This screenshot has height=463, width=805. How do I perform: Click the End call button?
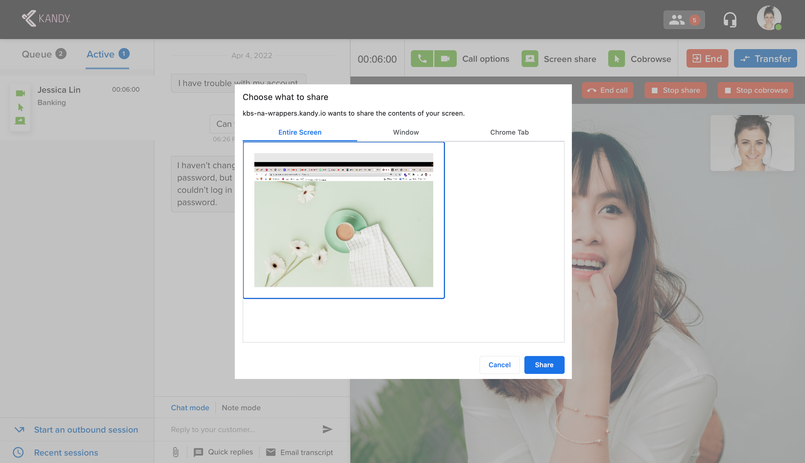point(607,90)
